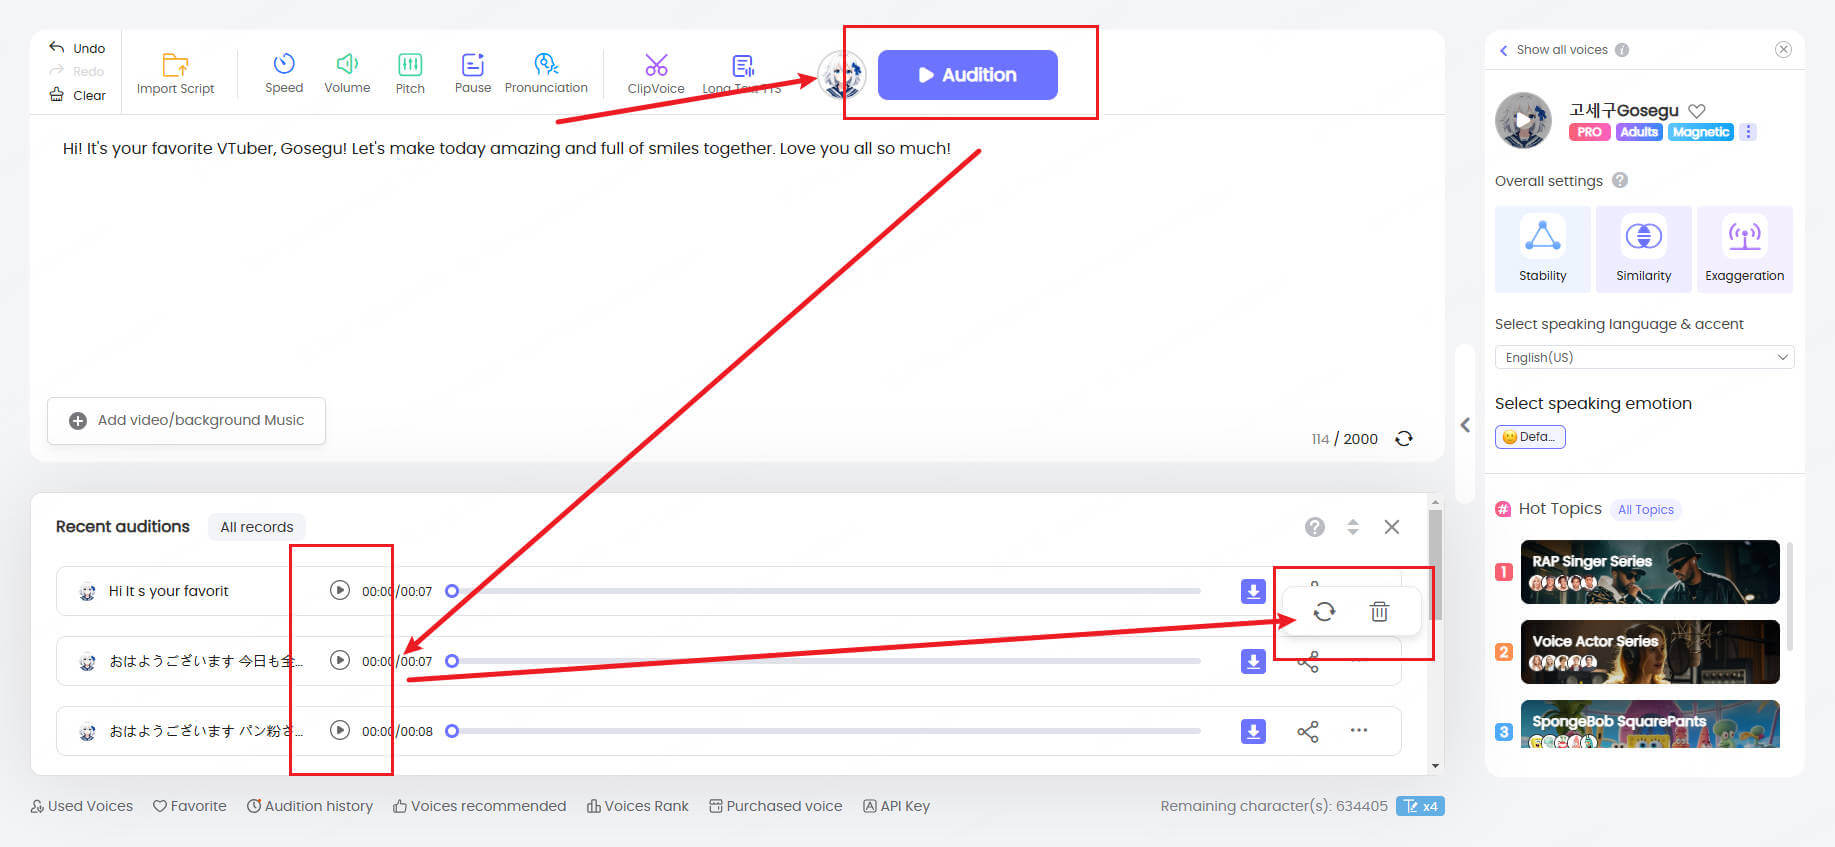This screenshot has width=1835, height=847.
Task: Open more options for パン粉 audition
Action: (x=1359, y=730)
